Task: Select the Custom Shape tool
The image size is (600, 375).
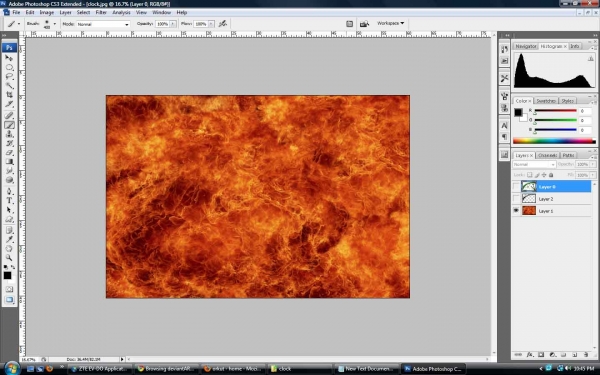Action: [x=9, y=219]
